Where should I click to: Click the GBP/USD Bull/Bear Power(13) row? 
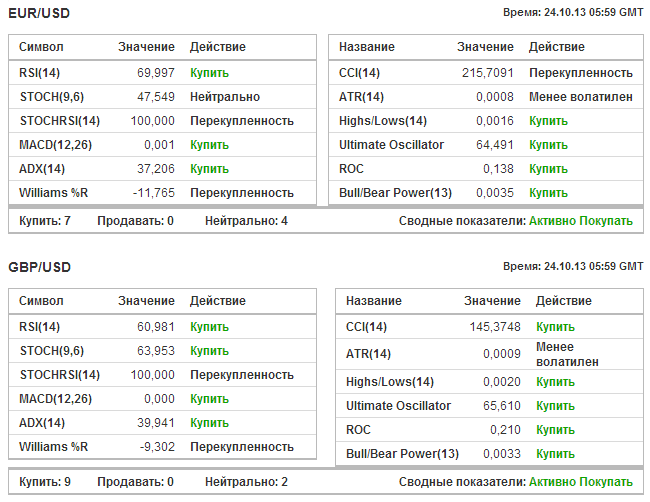pyautogui.click(x=490, y=453)
